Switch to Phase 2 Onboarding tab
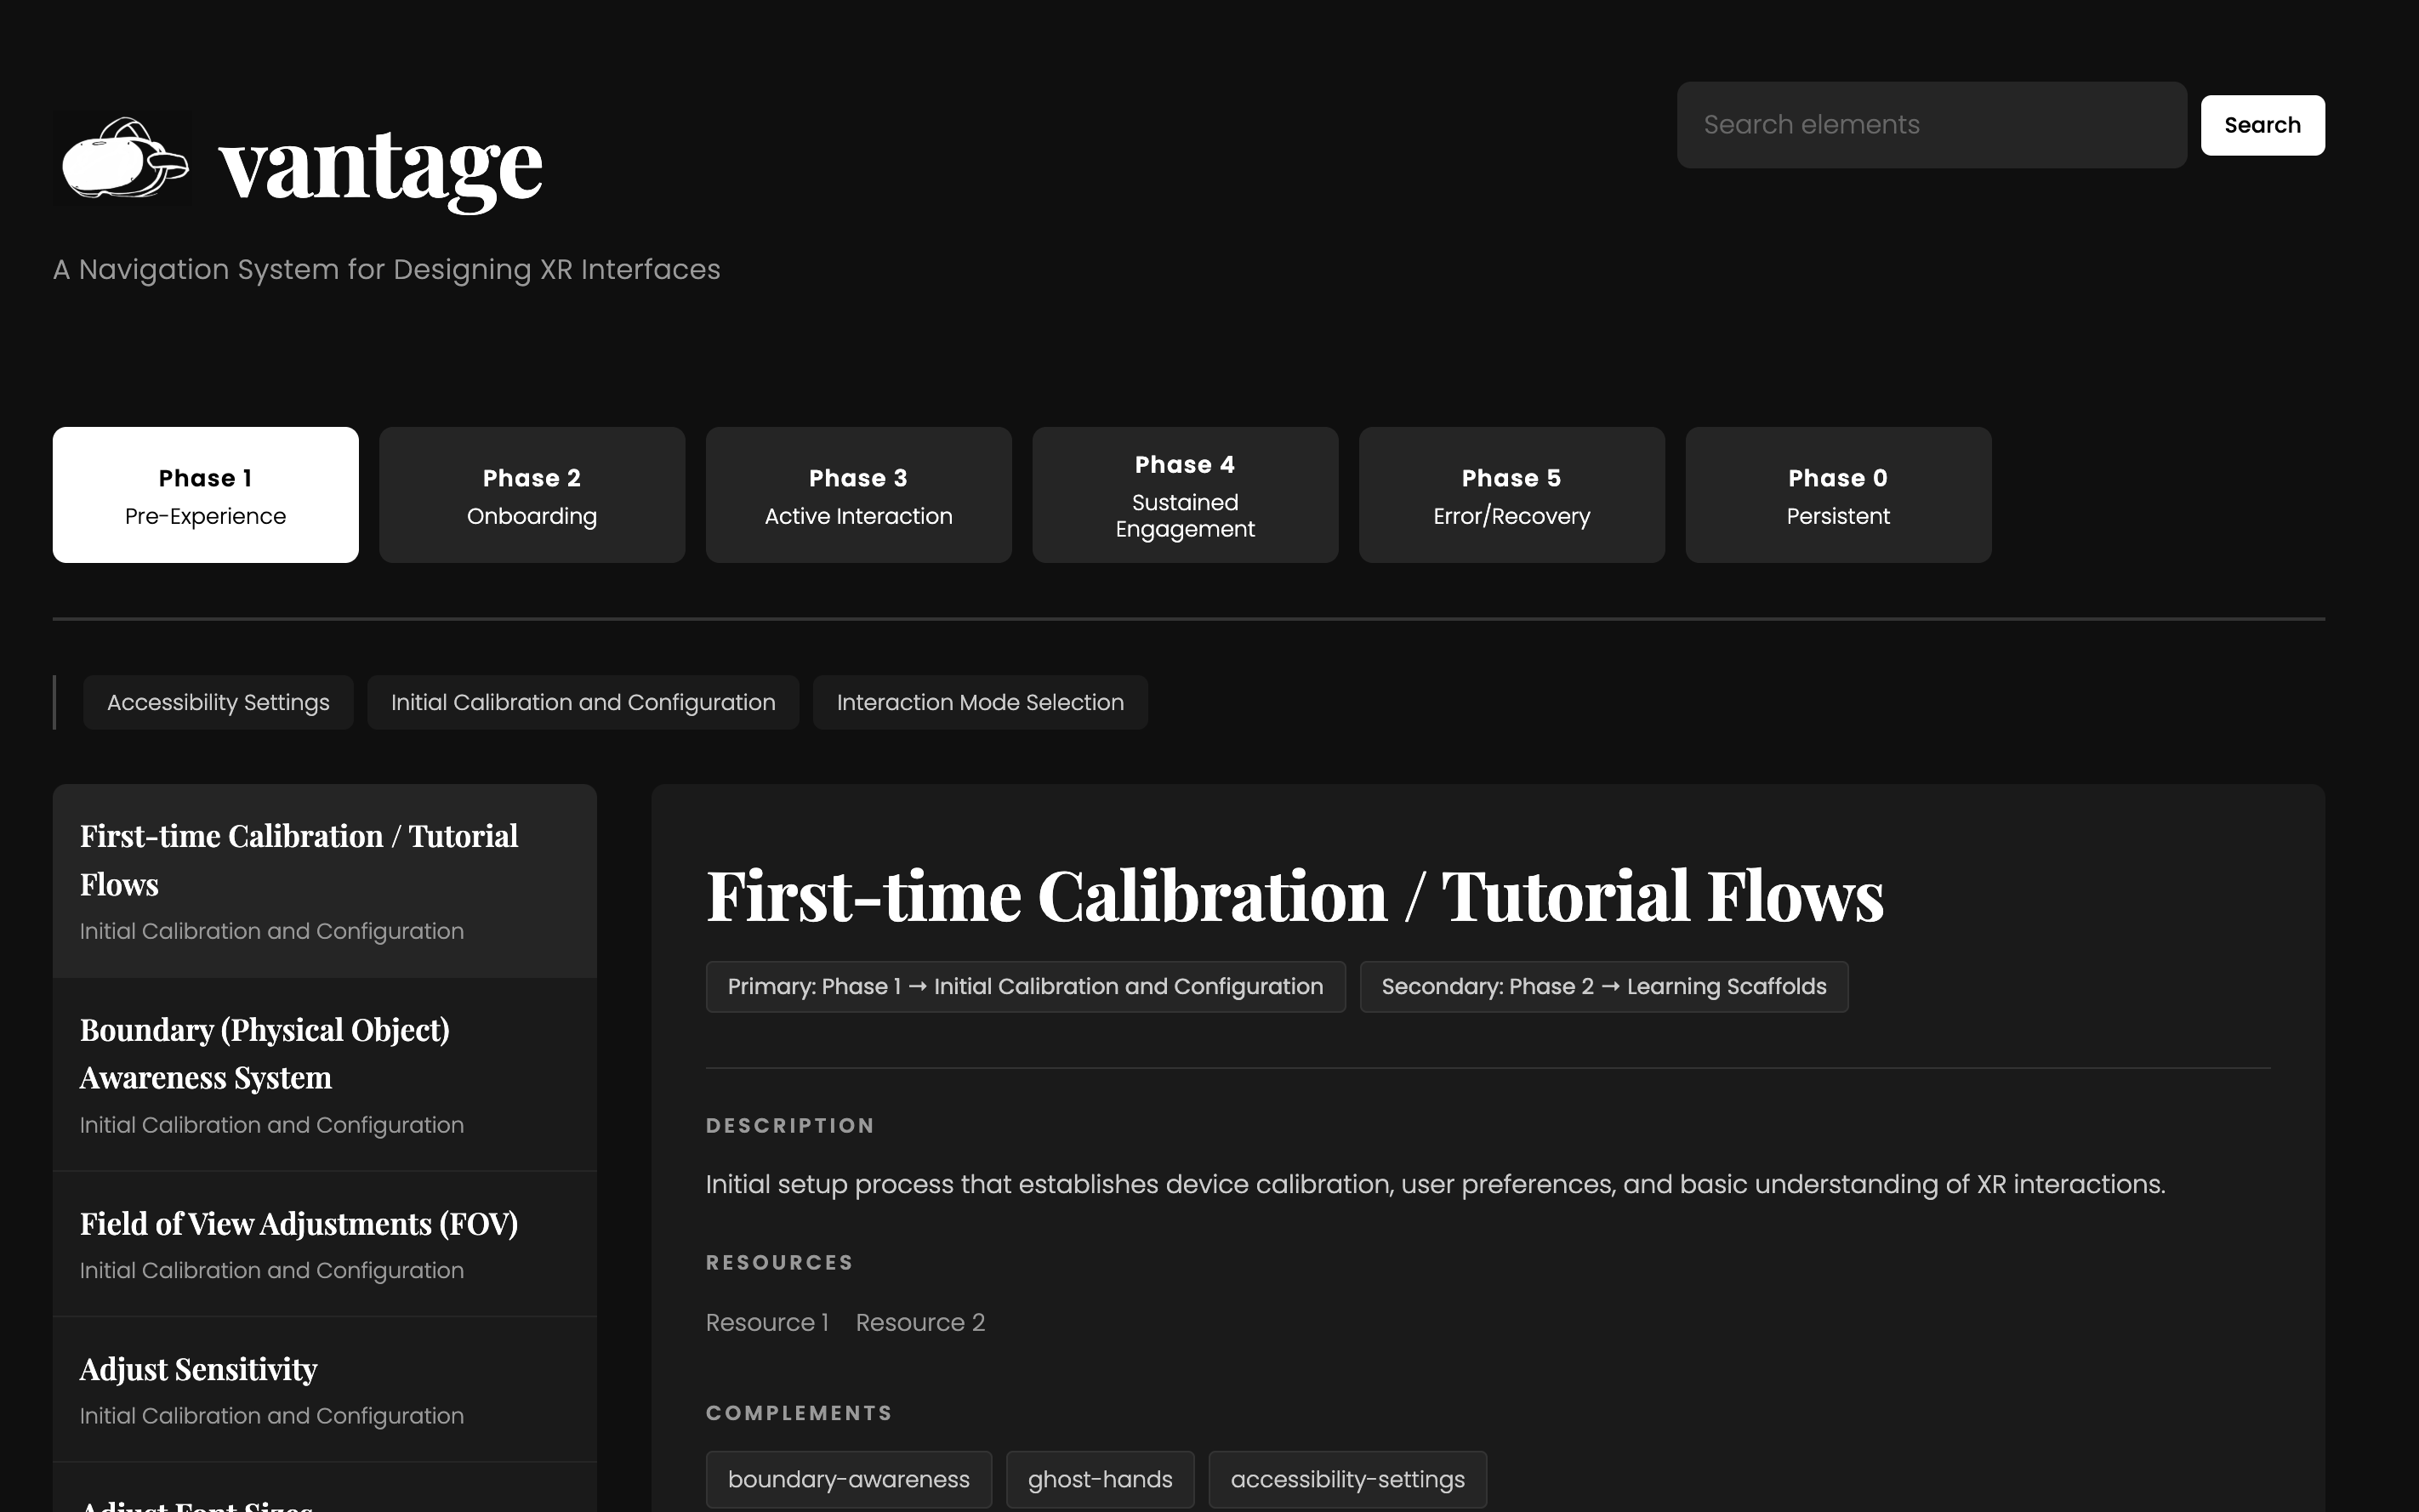This screenshot has width=2419, height=1512. 531,495
